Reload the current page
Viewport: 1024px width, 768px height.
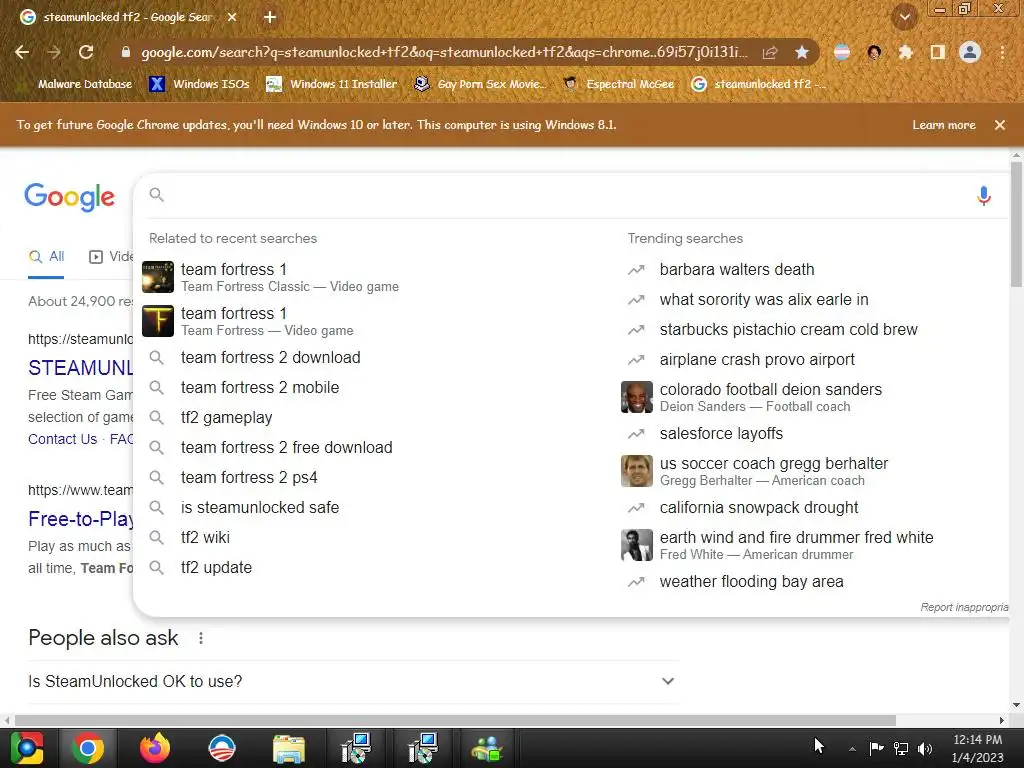pos(86,52)
